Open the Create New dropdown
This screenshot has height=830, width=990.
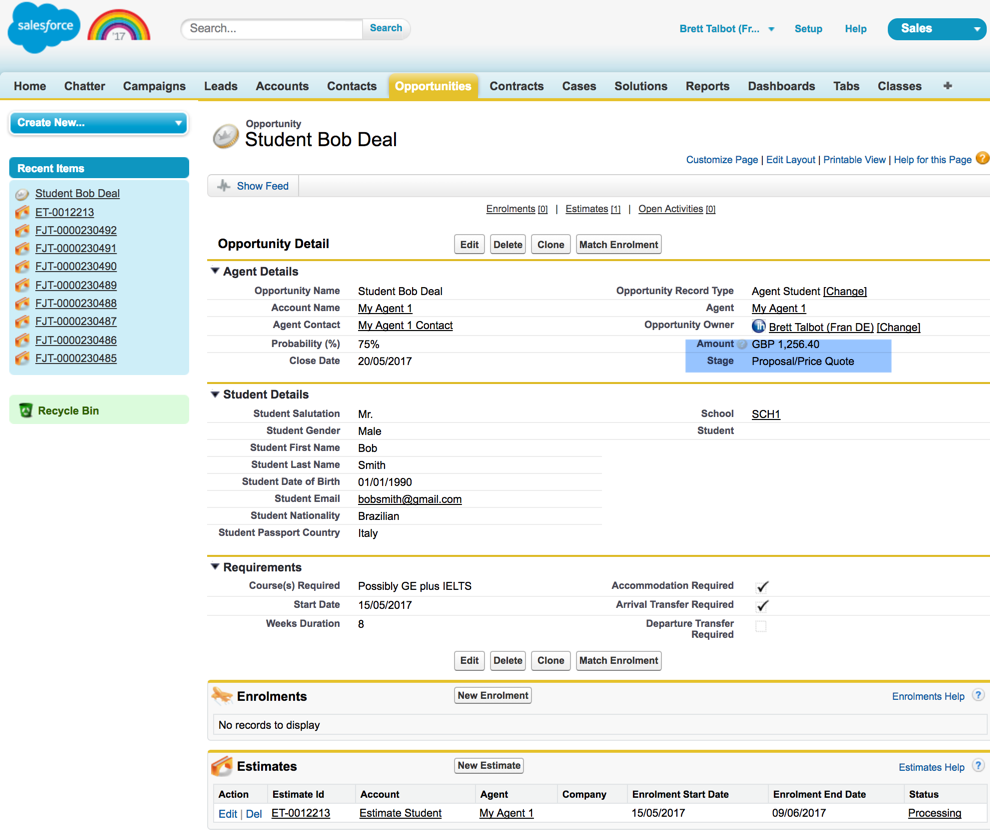(x=99, y=123)
